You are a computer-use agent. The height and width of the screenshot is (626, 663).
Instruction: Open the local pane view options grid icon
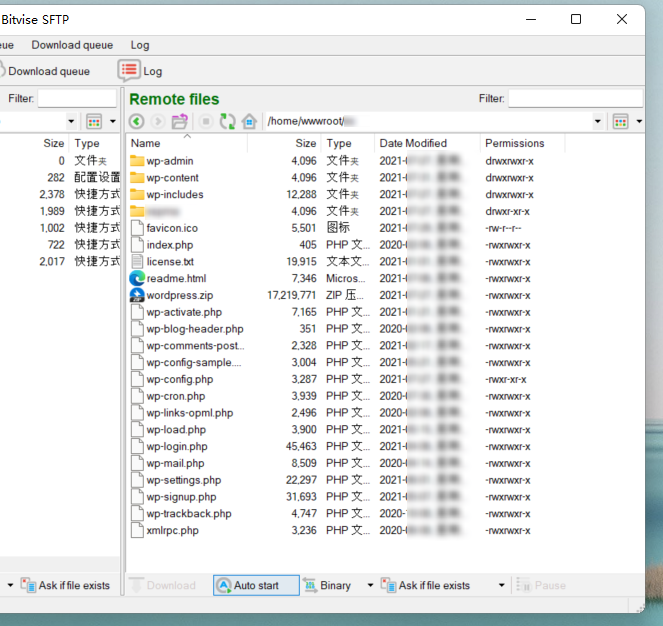click(94, 122)
